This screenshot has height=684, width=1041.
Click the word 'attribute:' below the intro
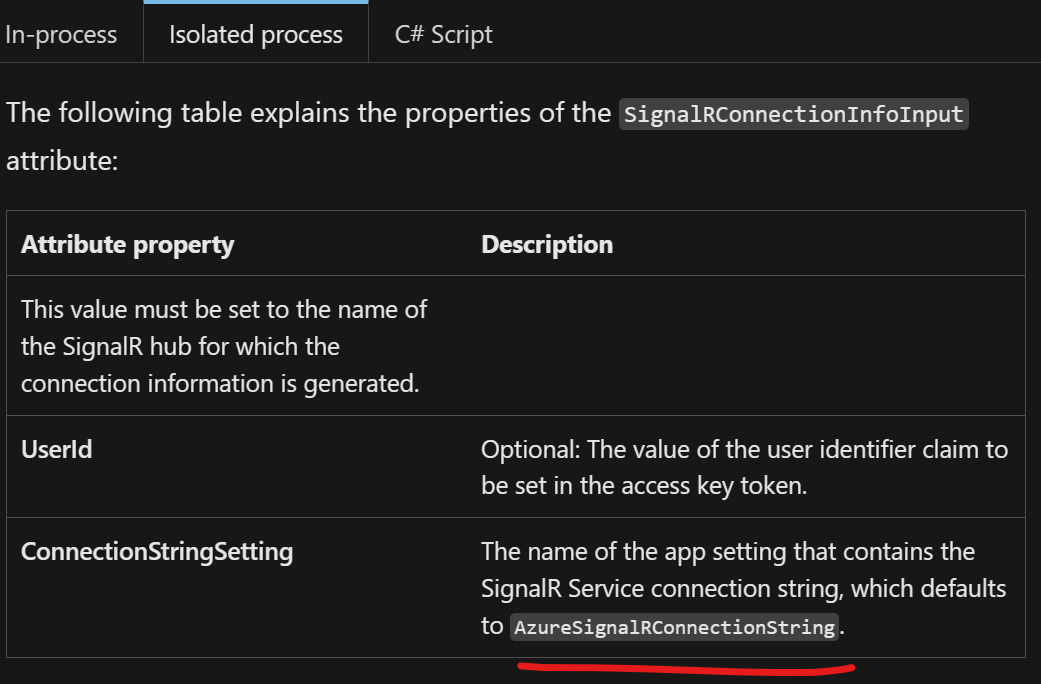tap(62, 161)
